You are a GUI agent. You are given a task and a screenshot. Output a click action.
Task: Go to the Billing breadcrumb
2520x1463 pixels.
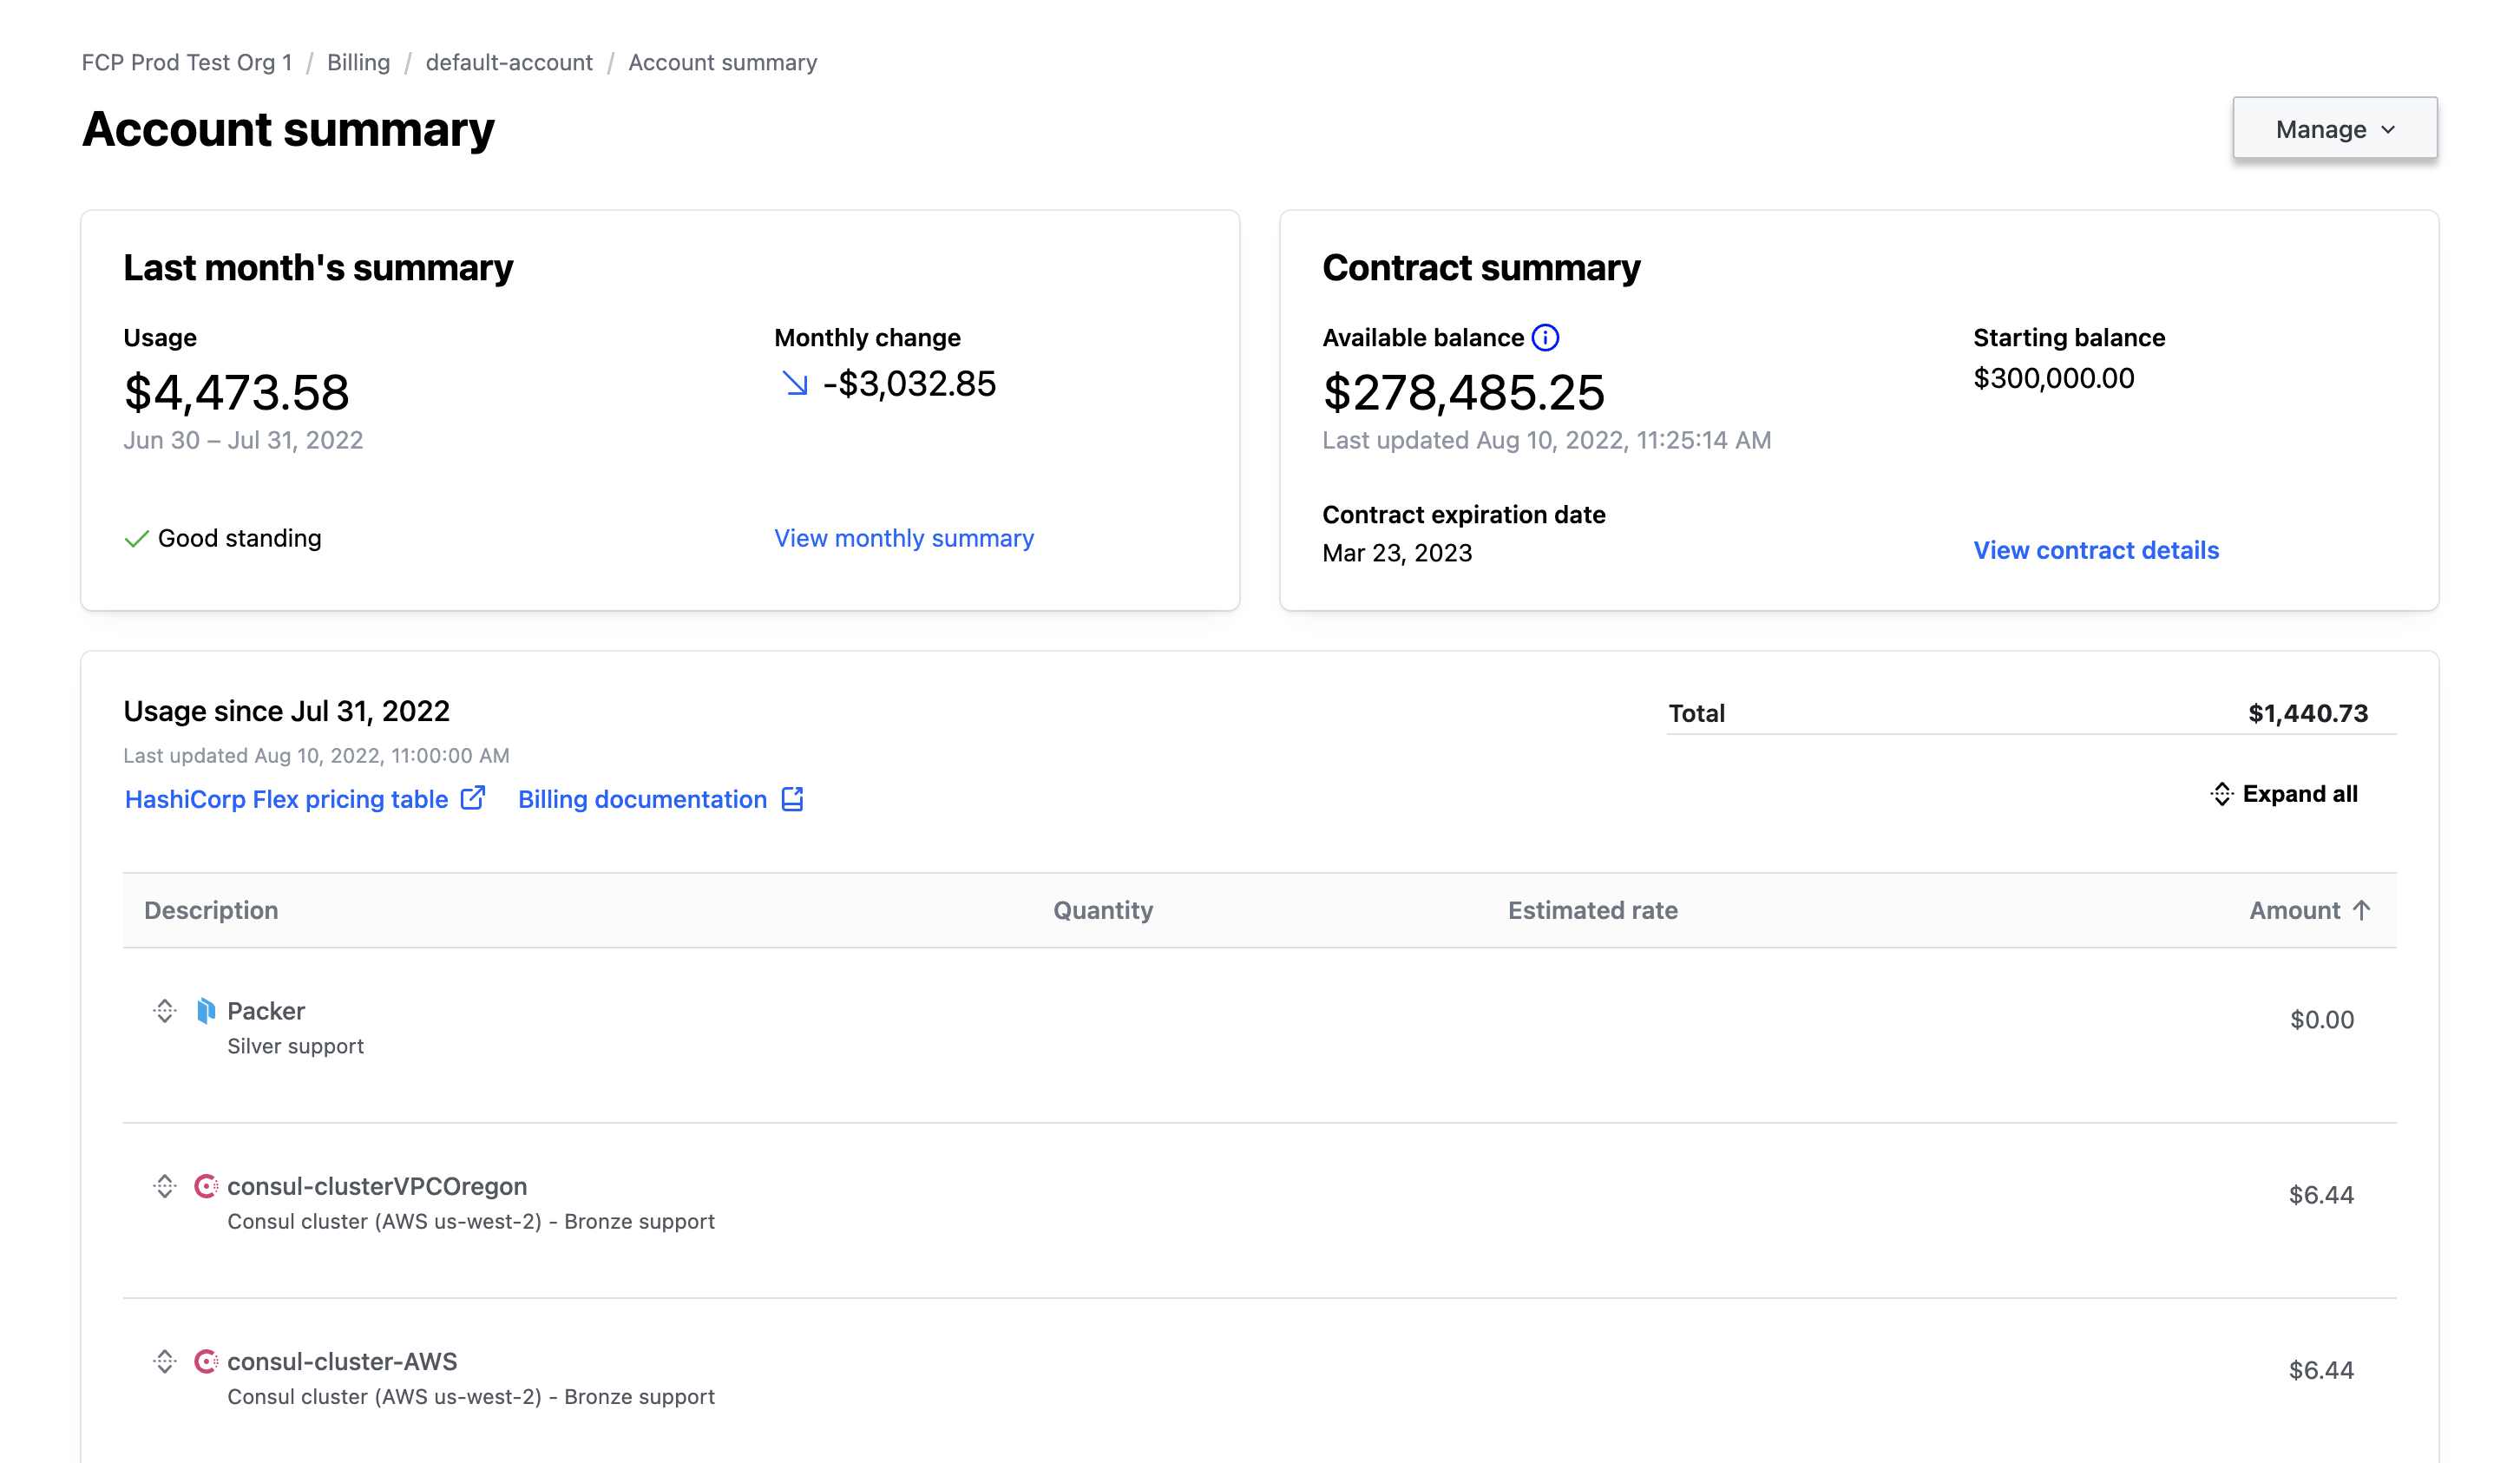(358, 62)
